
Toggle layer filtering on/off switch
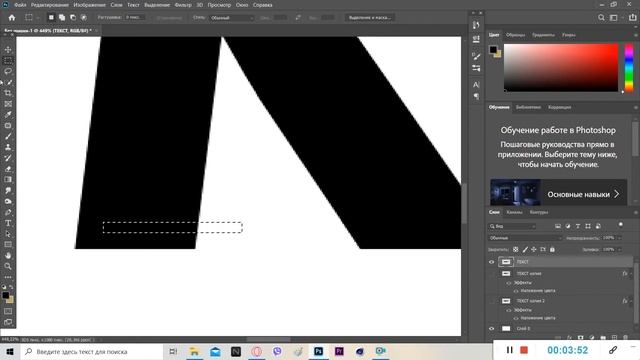[620, 225]
